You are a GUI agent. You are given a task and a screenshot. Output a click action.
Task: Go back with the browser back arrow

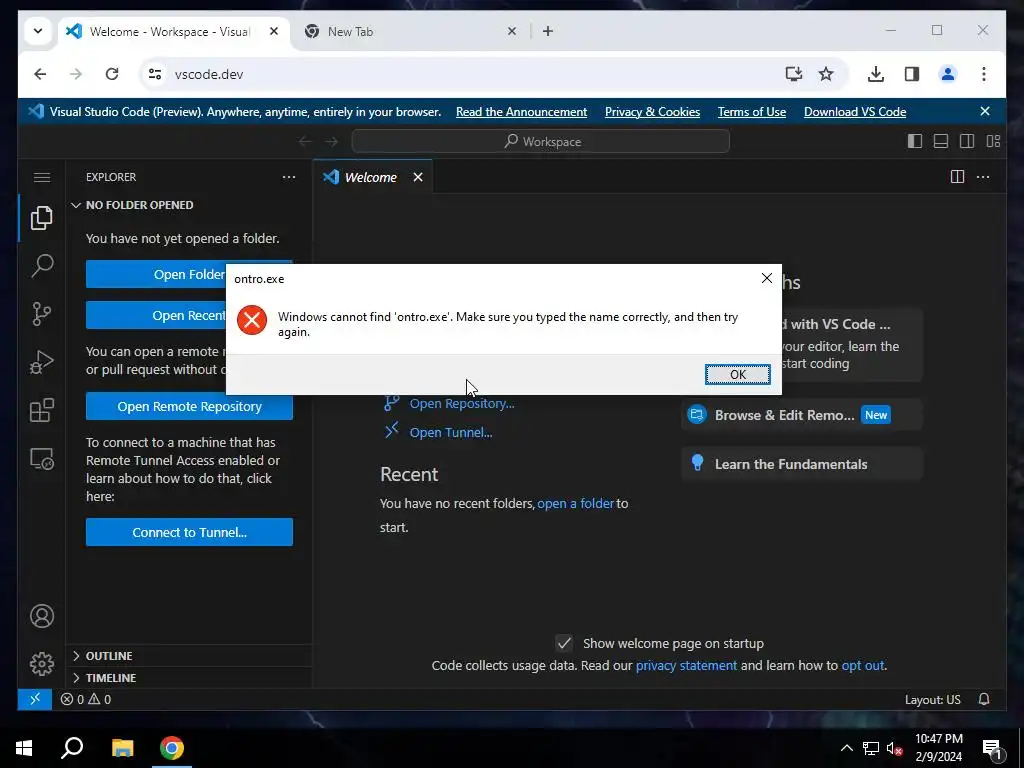[x=40, y=74]
